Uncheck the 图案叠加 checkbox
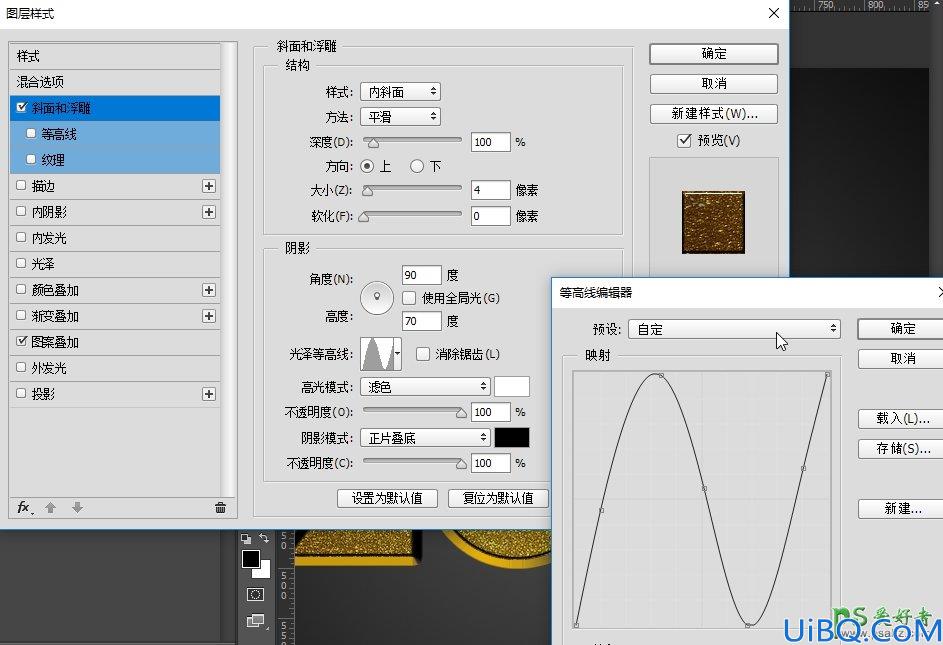This screenshot has width=943, height=645. tap(21, 341)
